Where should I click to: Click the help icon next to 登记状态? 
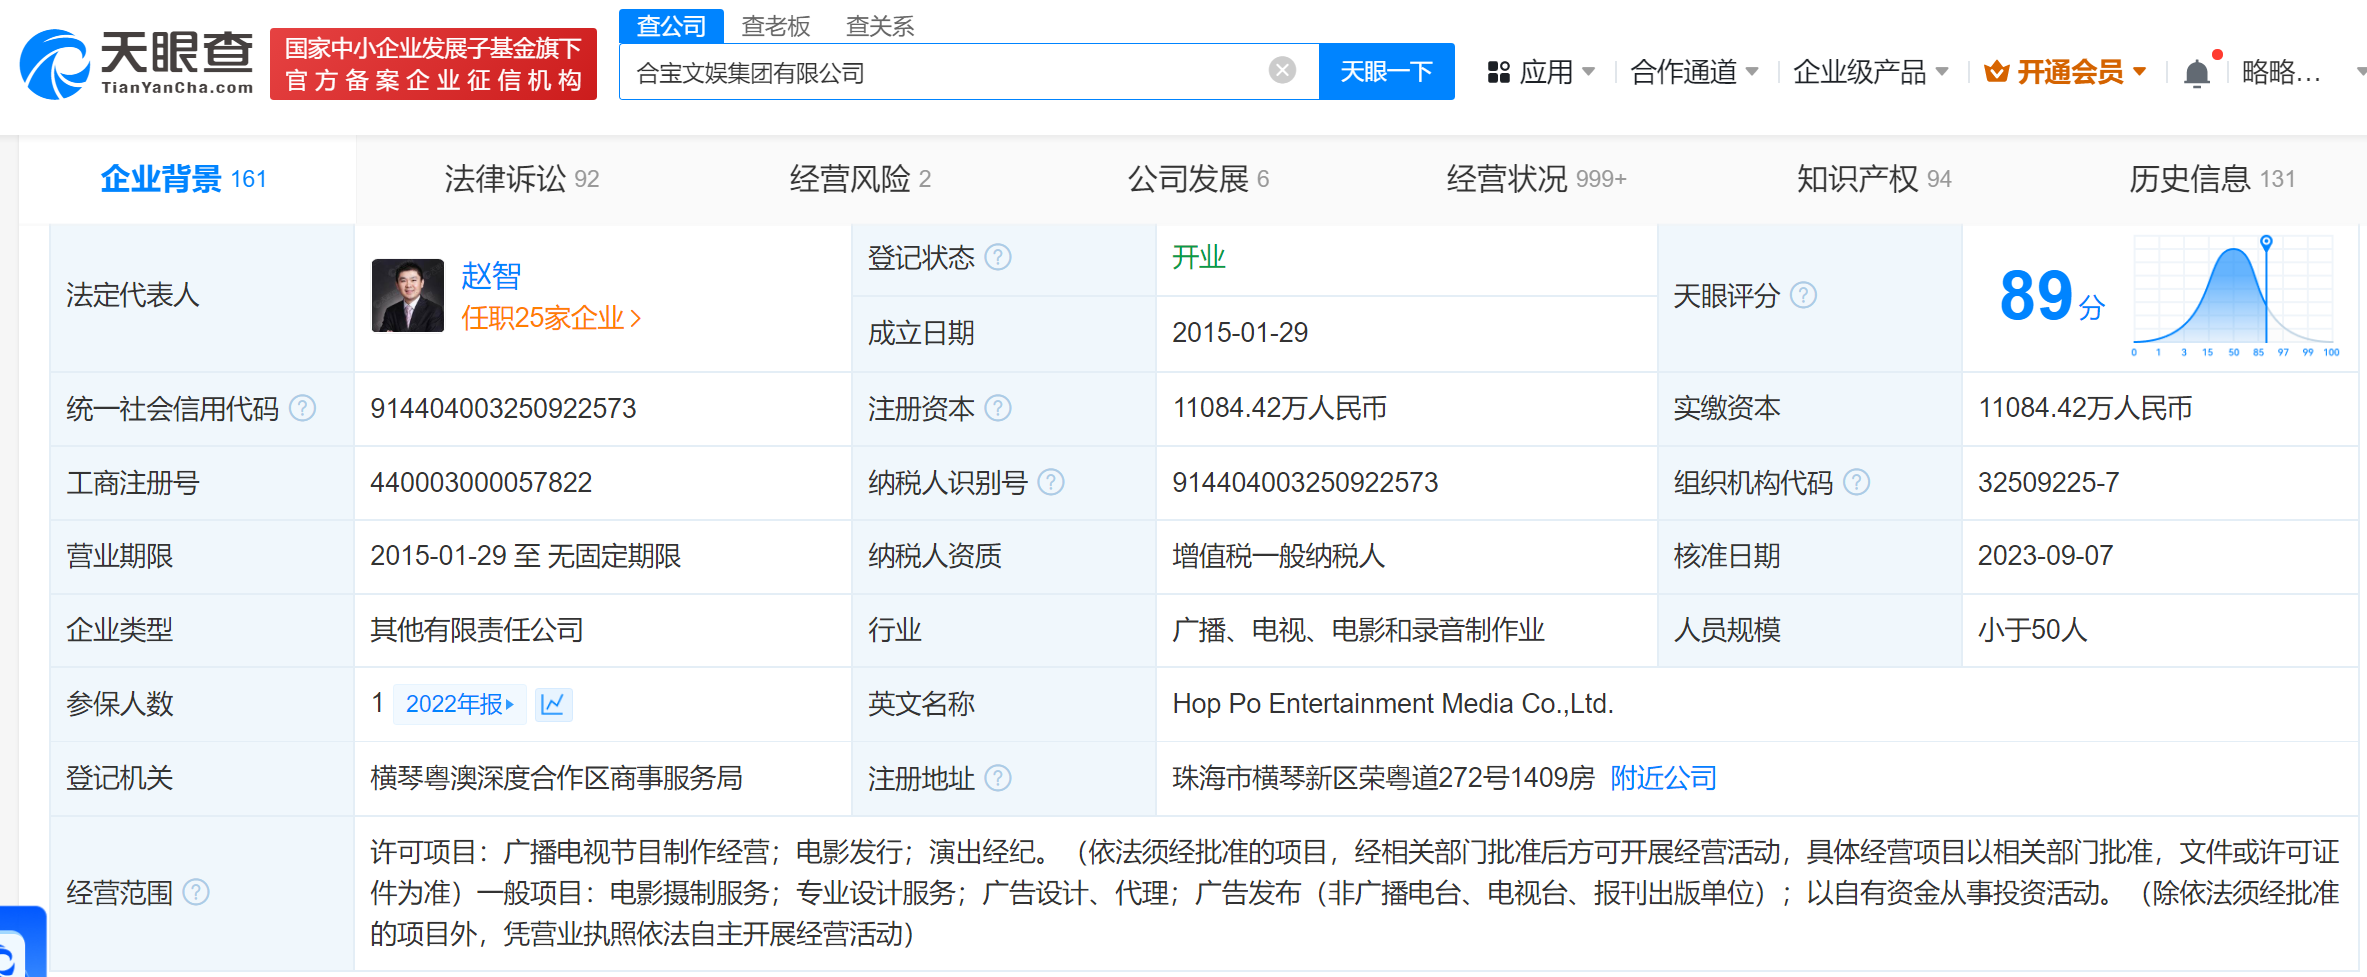[x=997, y=257]
